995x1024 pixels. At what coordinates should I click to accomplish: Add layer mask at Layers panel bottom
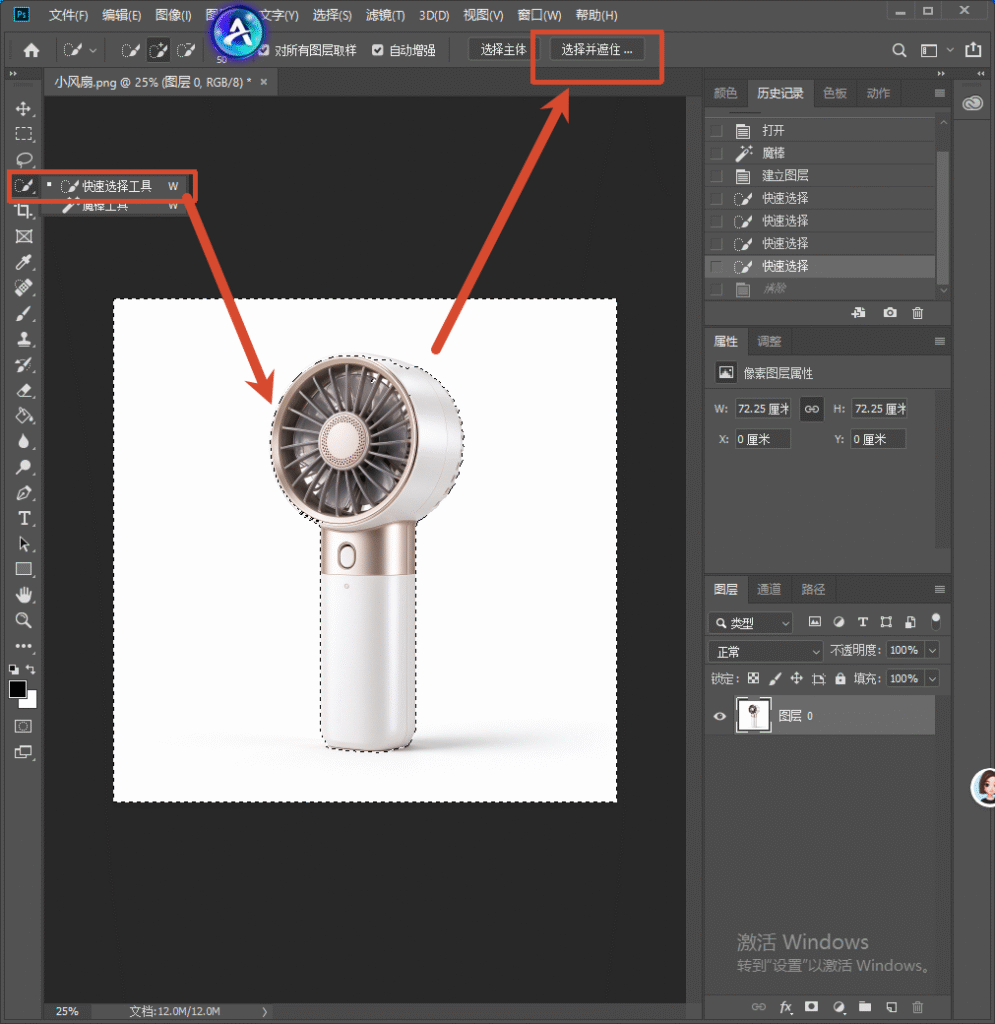tap(812, 1006)
